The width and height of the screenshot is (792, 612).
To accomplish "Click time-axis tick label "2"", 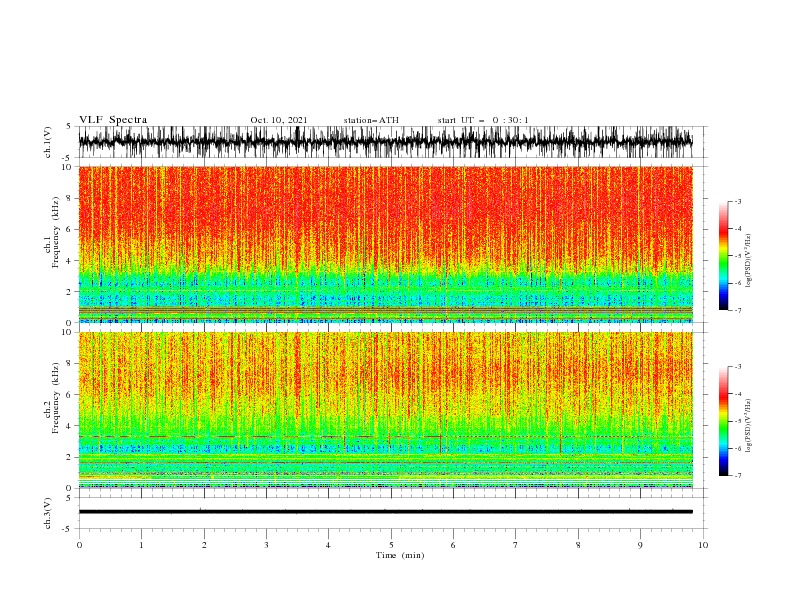I will pyautogui.click(x=204, y=545).
